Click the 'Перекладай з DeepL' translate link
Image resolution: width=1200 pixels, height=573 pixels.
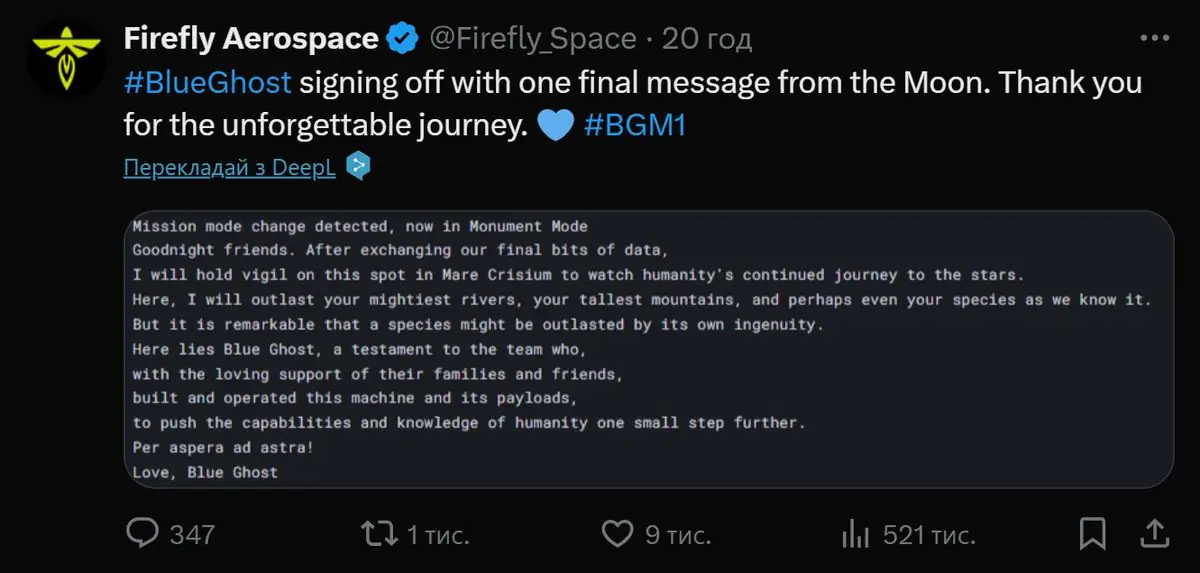click(229, 167)
